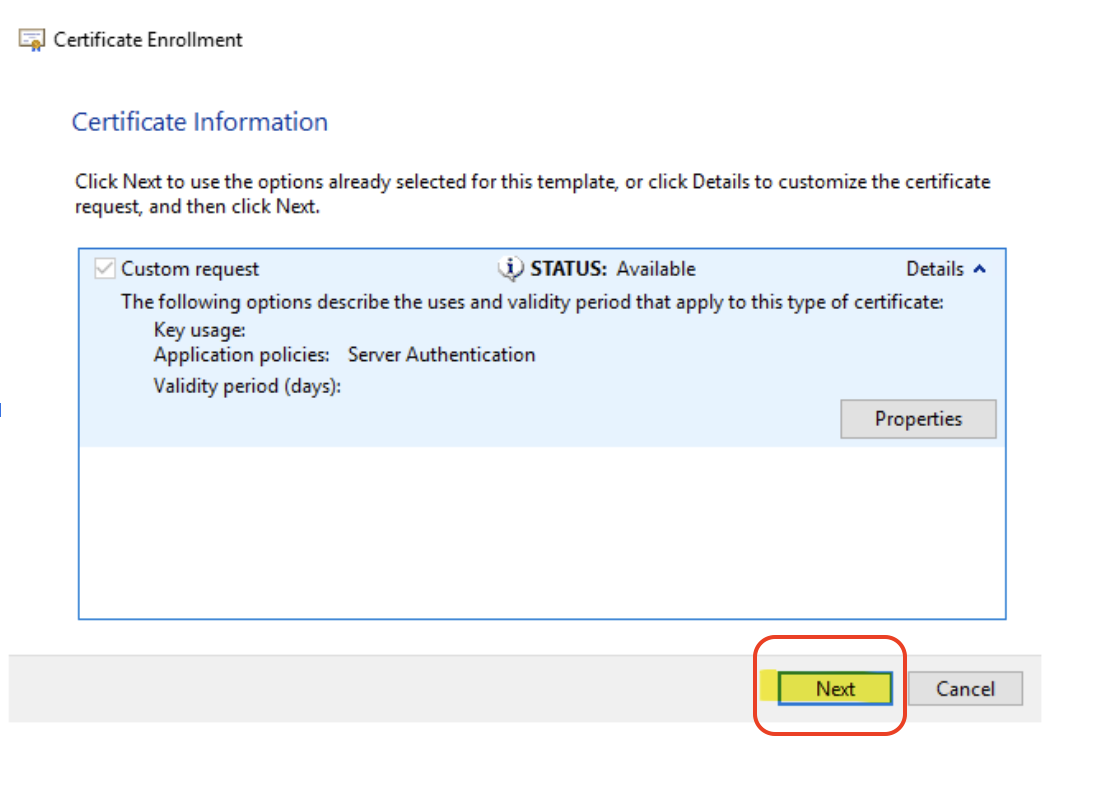The image size is (1096, 796).
Task: Click the STATUS information icon
Action: tap(510, 268)
